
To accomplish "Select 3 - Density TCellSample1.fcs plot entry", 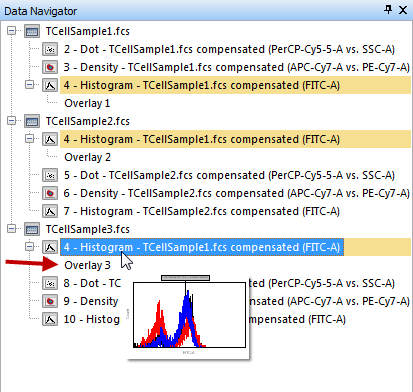I will pos(237,67).
